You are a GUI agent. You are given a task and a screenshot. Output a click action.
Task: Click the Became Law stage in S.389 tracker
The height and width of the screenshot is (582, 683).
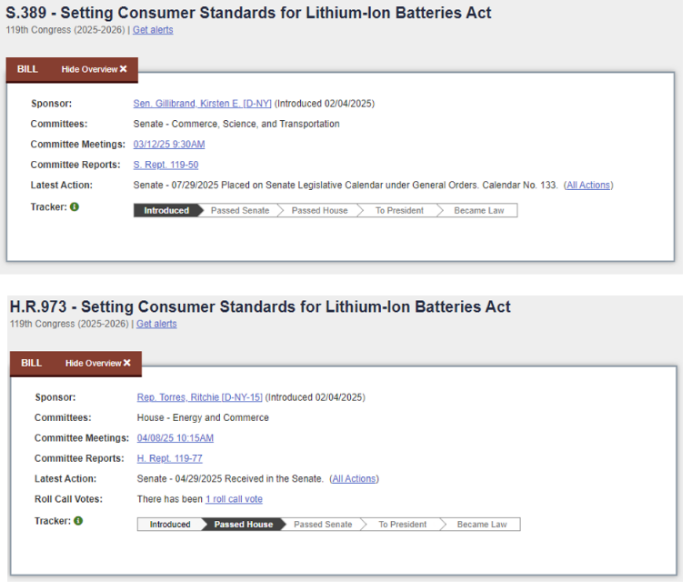(479, 211)
